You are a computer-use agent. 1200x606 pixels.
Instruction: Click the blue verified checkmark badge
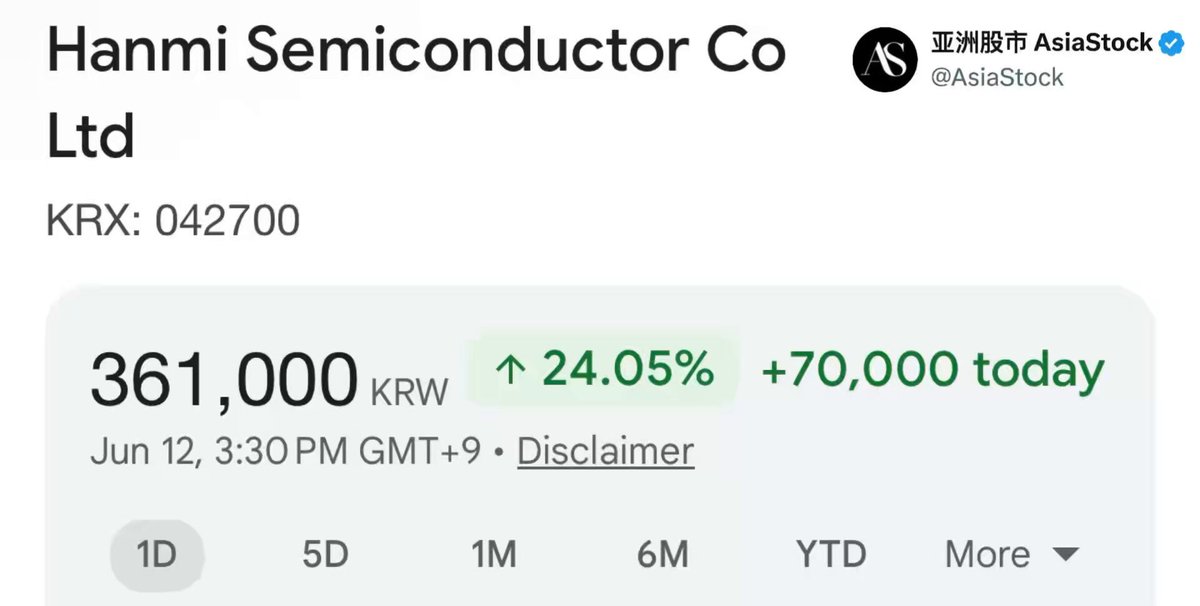(1169, 43)
